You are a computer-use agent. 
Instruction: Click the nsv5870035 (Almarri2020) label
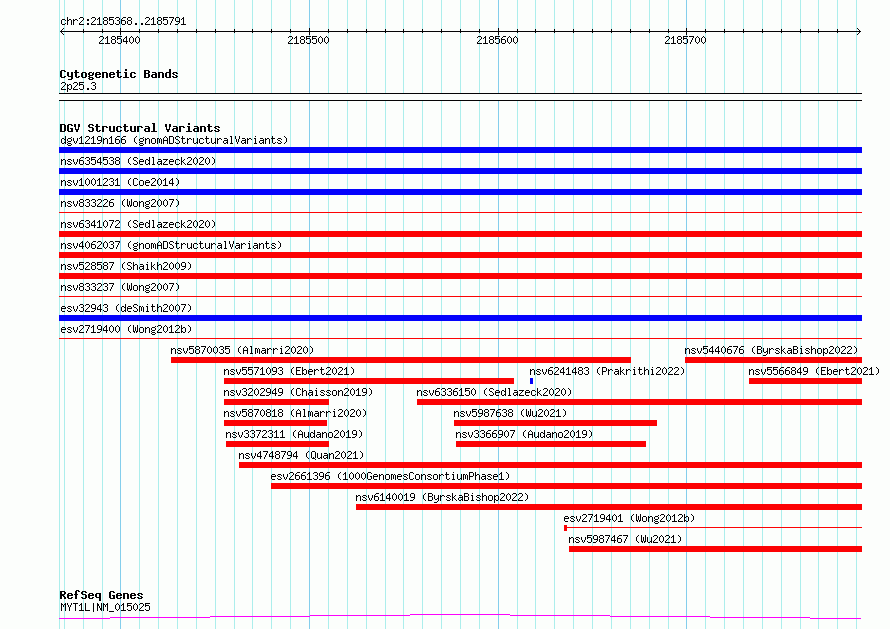(242, 350)
